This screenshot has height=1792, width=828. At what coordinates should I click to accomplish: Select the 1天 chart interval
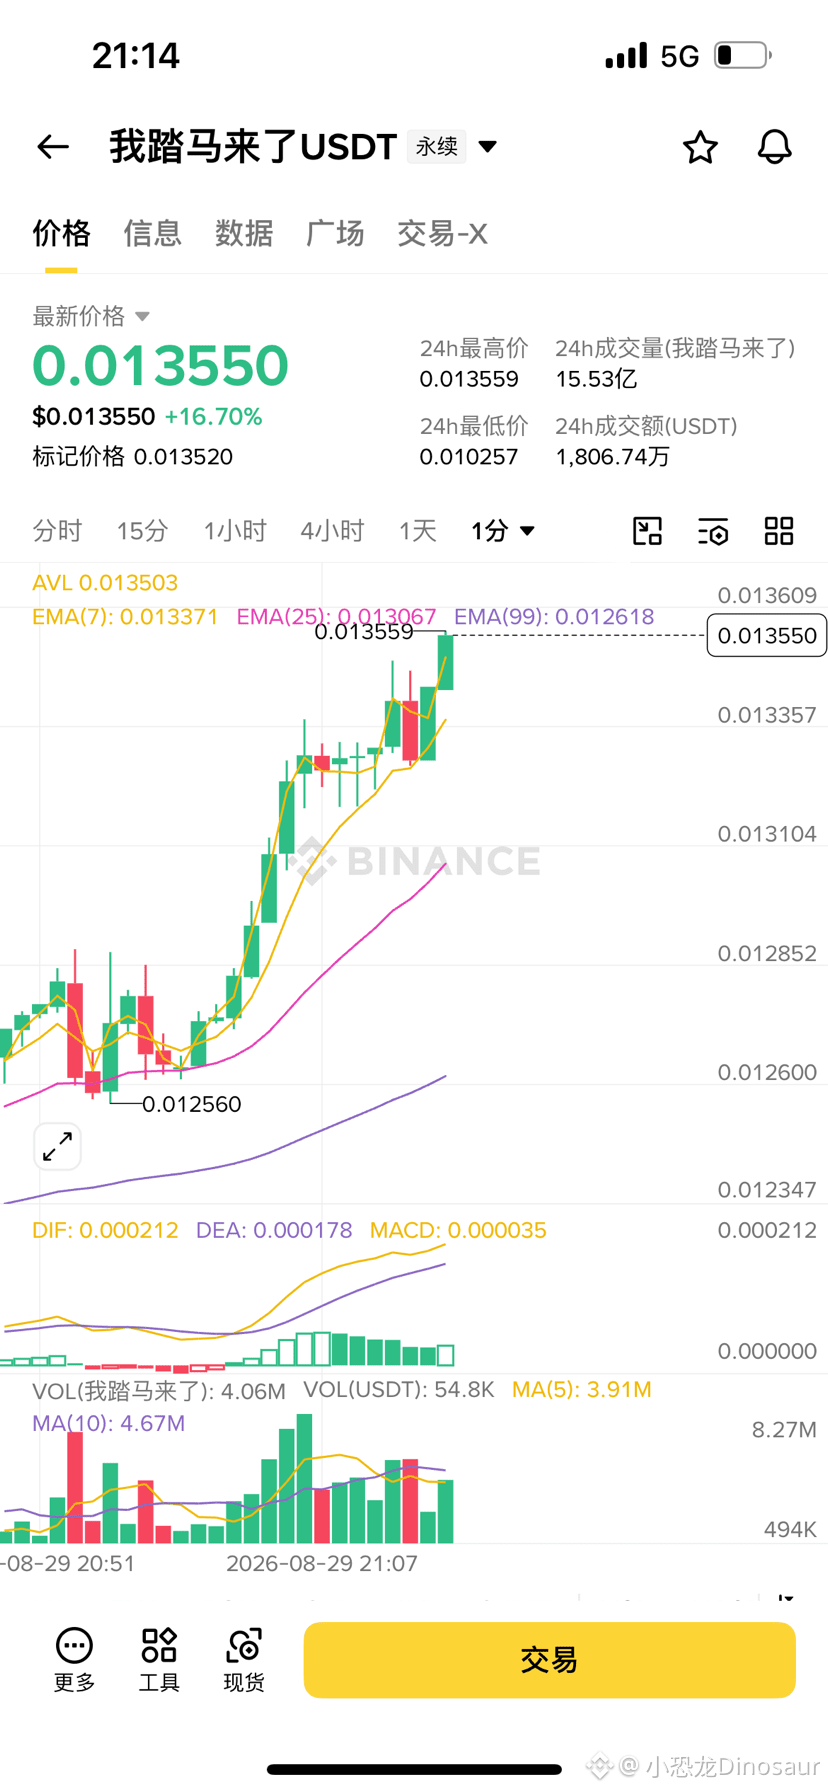(418, 531)
